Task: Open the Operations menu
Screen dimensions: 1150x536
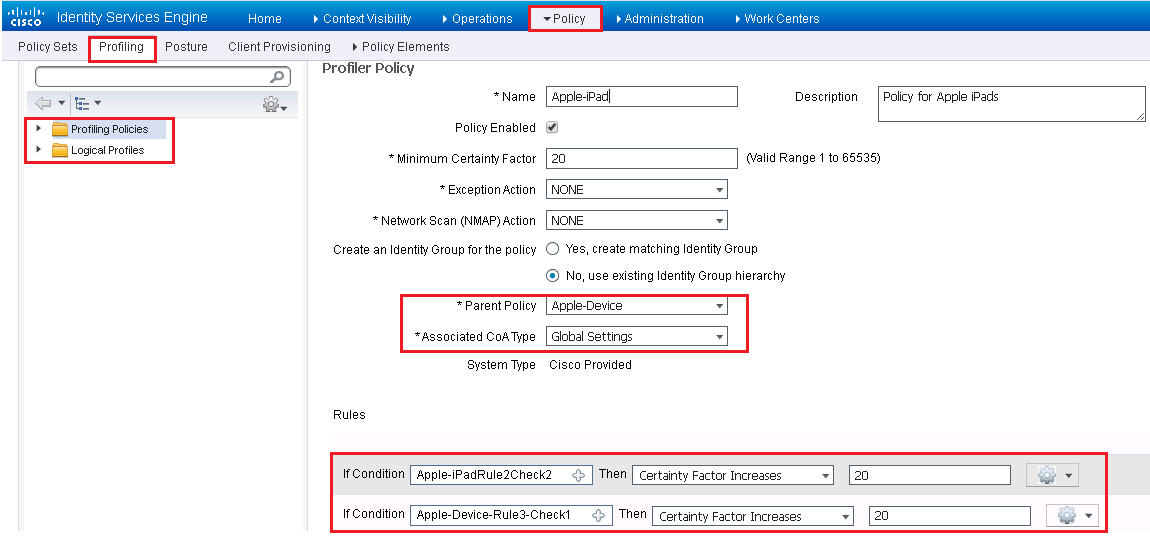Action: [477, 18]
